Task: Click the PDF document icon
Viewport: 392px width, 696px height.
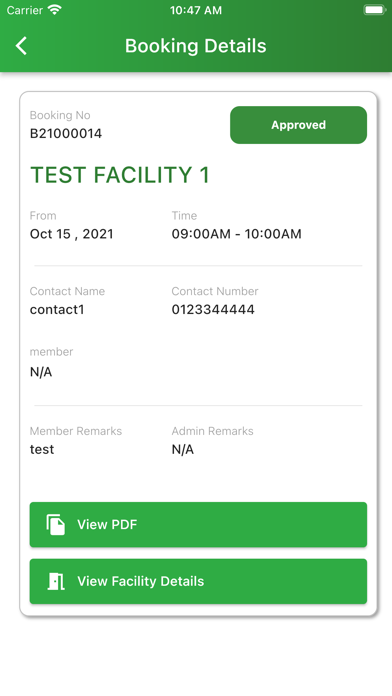Action: click(56, 525)
